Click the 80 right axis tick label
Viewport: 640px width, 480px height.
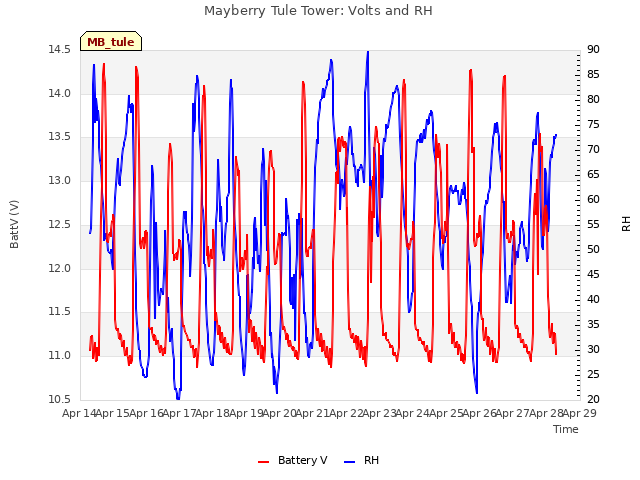pyautogui.click(x=593, y=100)
